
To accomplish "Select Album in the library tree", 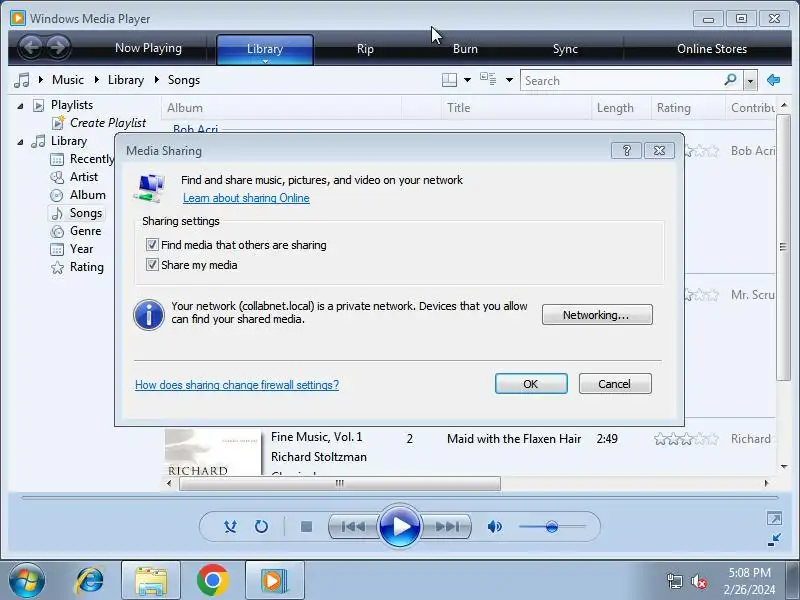I will pyautogui.click(x=88, y=195).
